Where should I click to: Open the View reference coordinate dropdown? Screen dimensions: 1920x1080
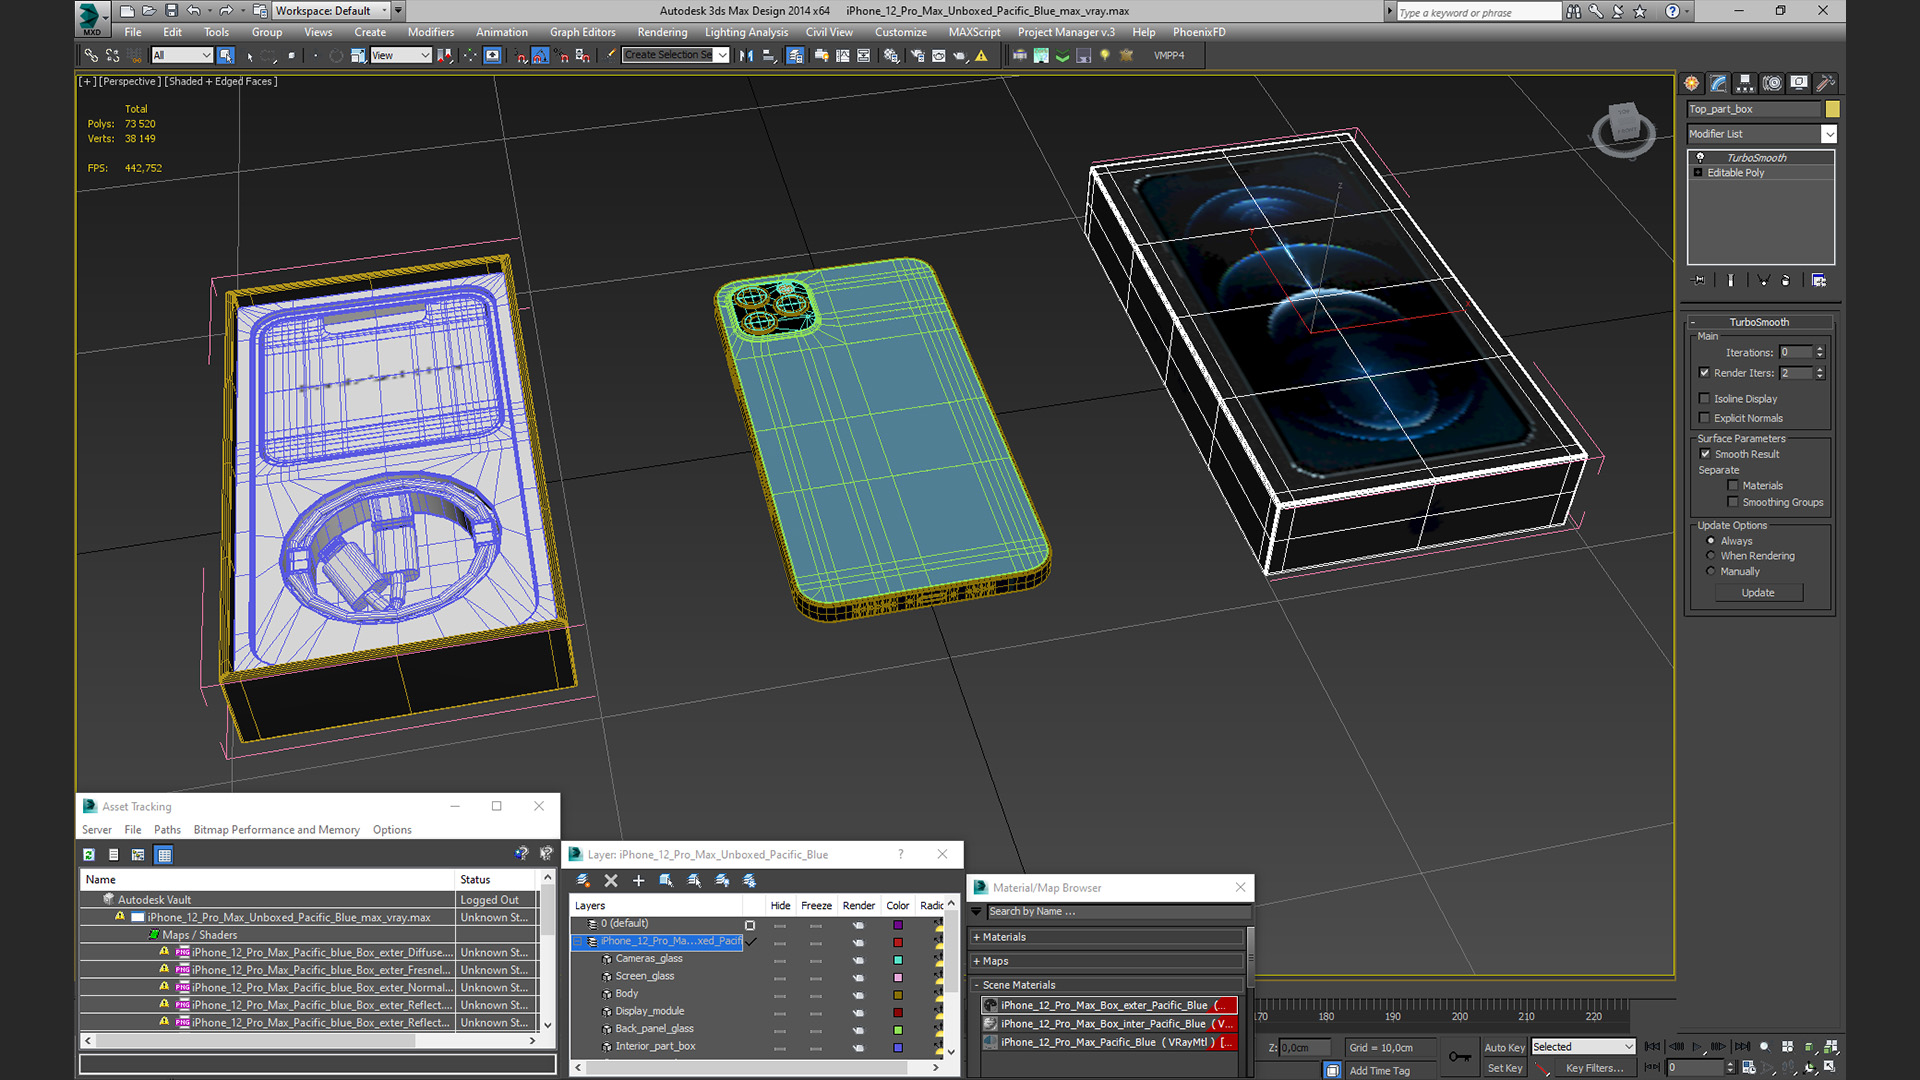(x=400, y=56)
